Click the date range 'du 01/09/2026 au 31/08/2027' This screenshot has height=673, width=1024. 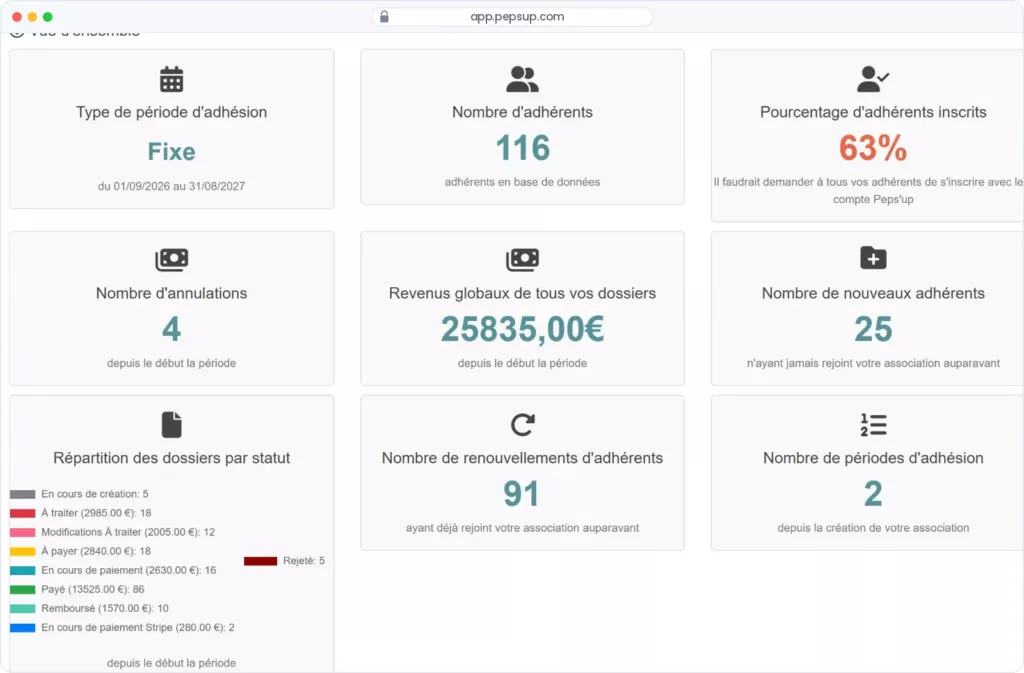[172, 186]
